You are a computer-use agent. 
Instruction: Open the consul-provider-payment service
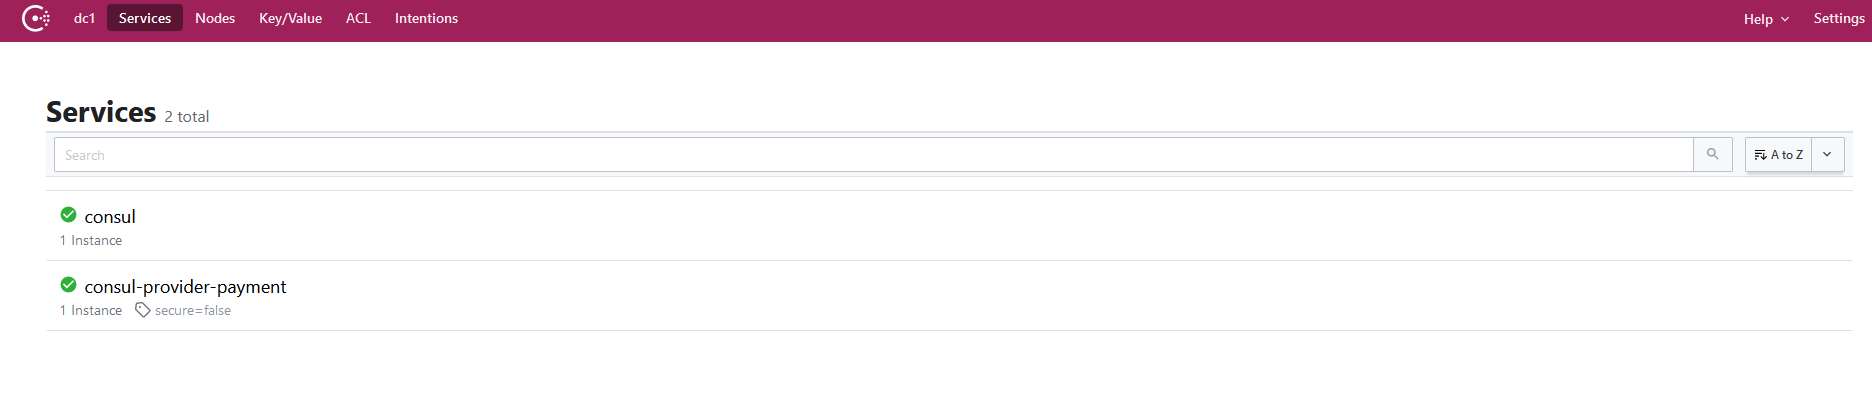[185, 286]
